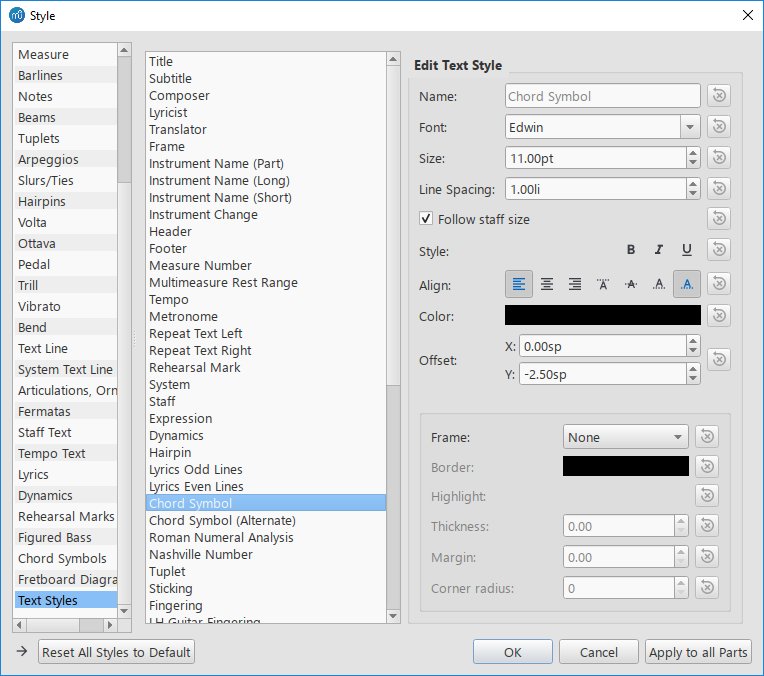This screenshot has height=676, width=764.
Task: Reset Border color to default
Action: (707, 466)
